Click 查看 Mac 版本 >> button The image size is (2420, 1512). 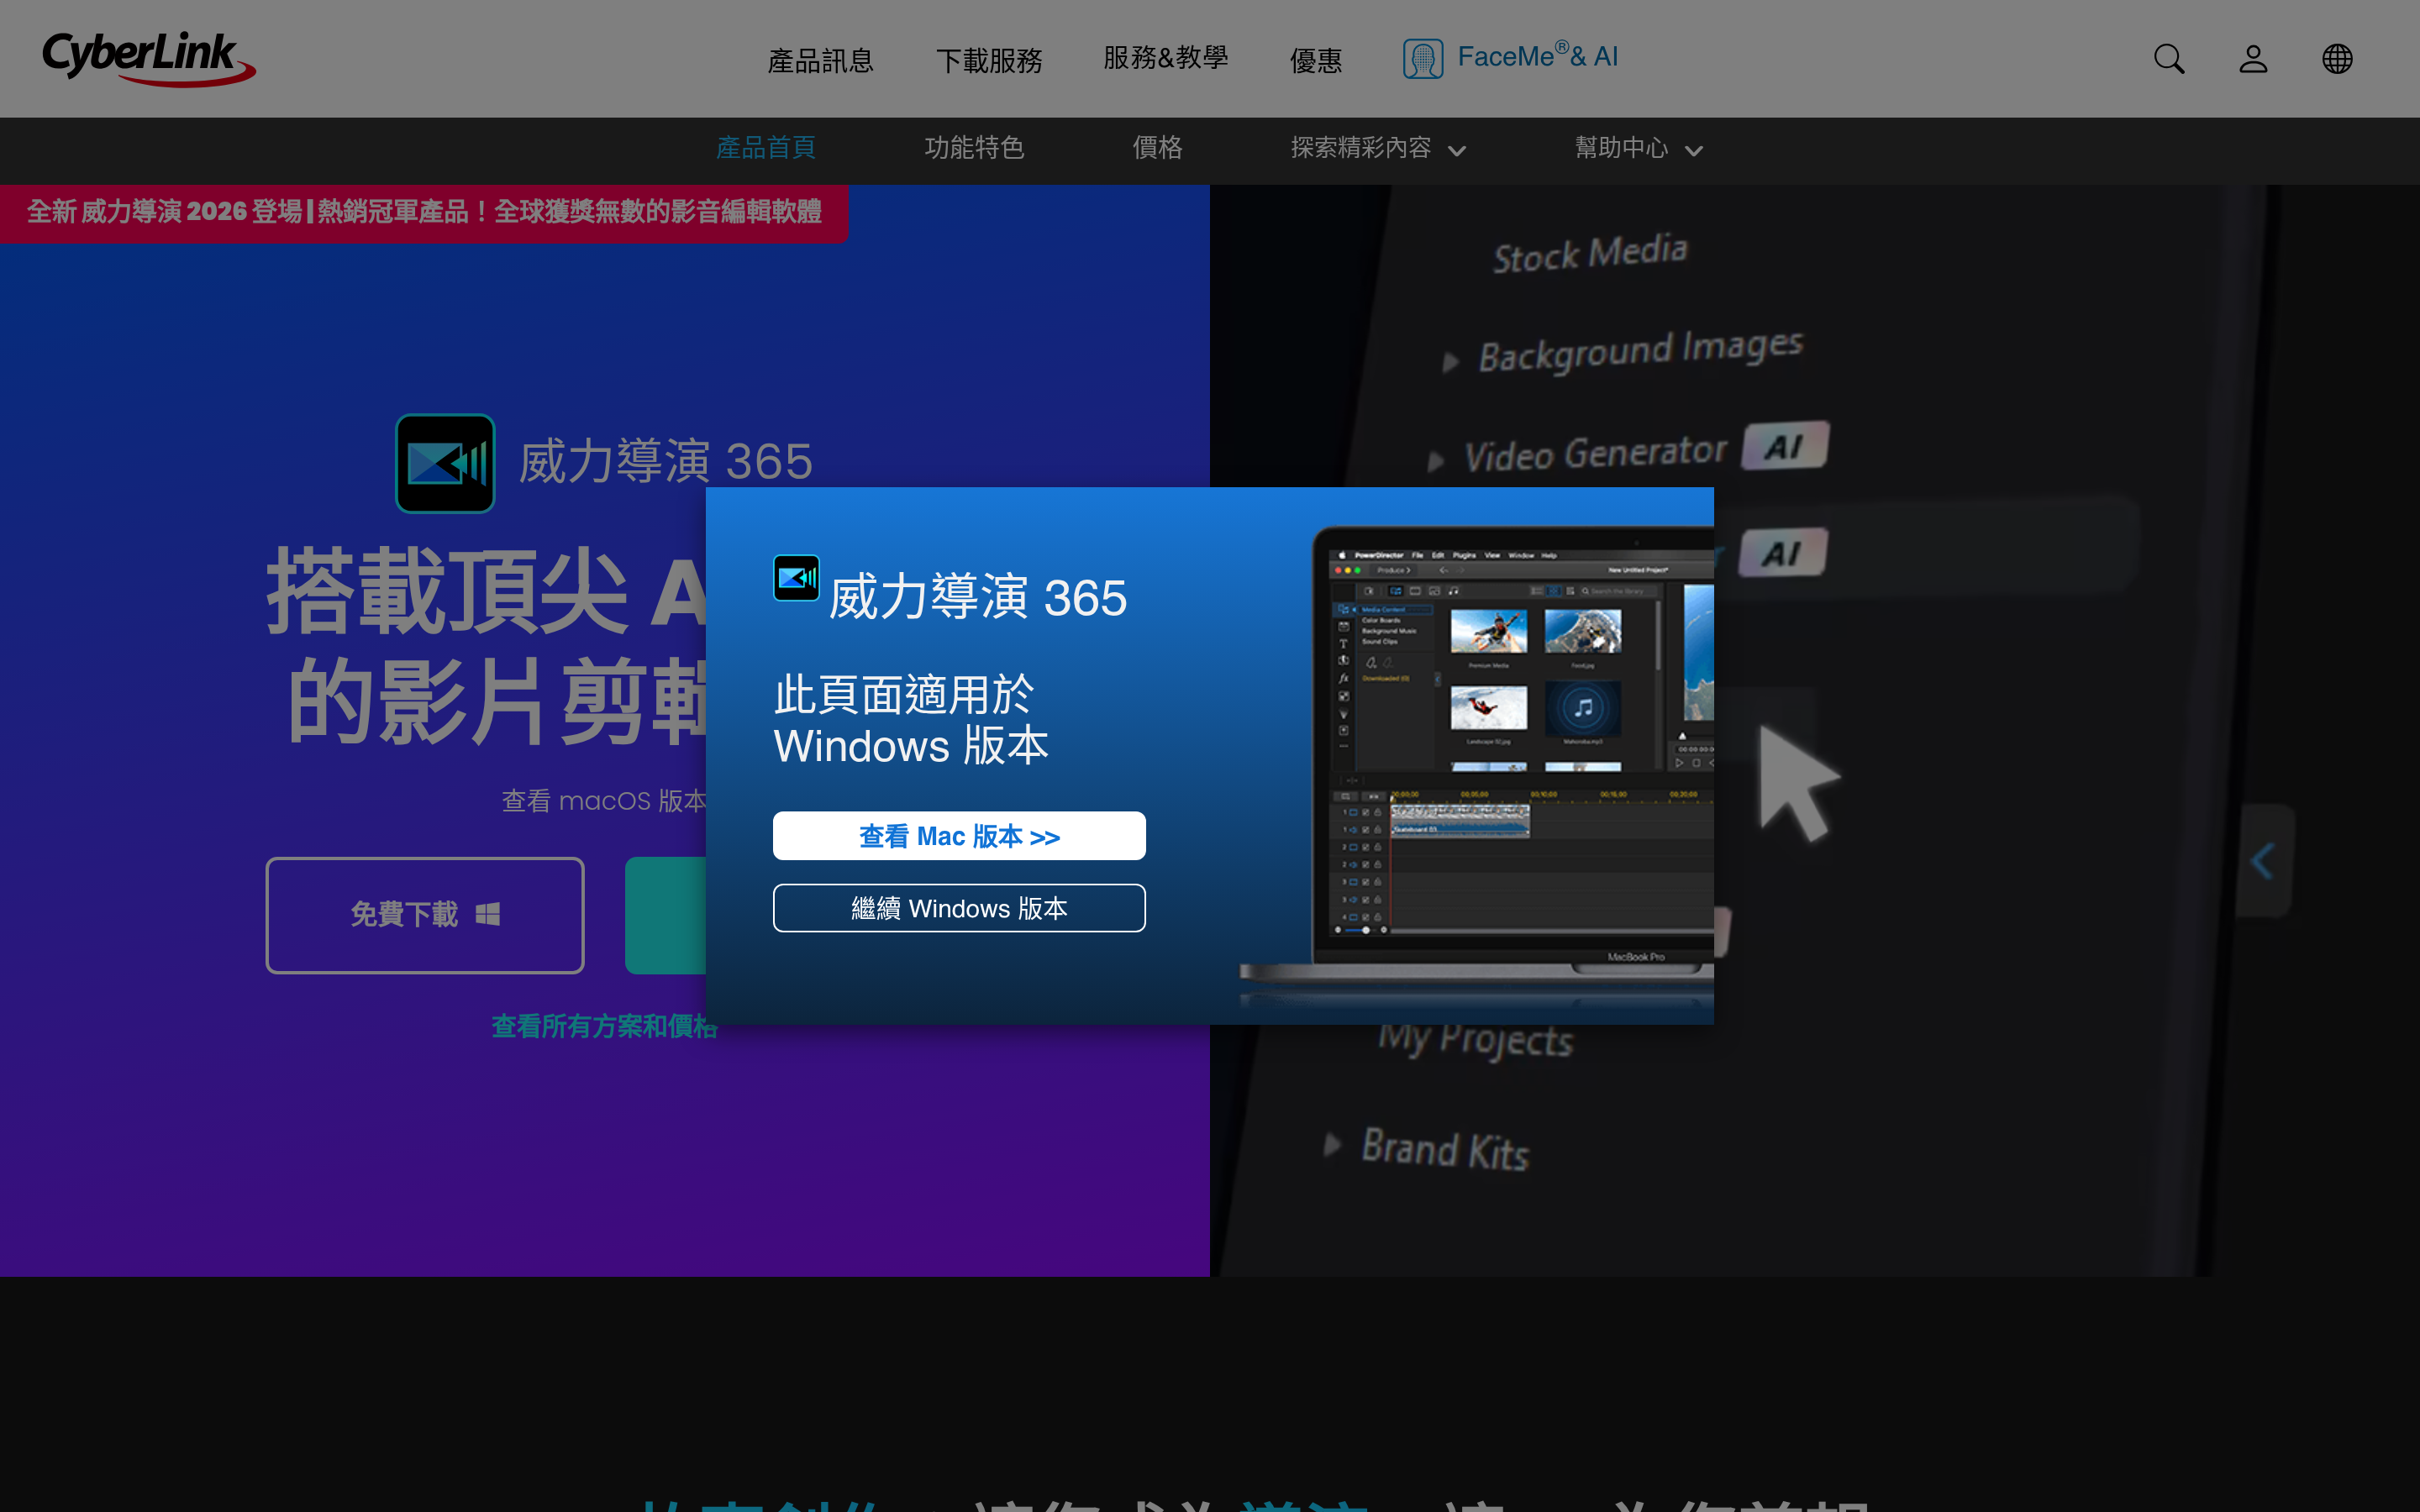coord(959,836)
